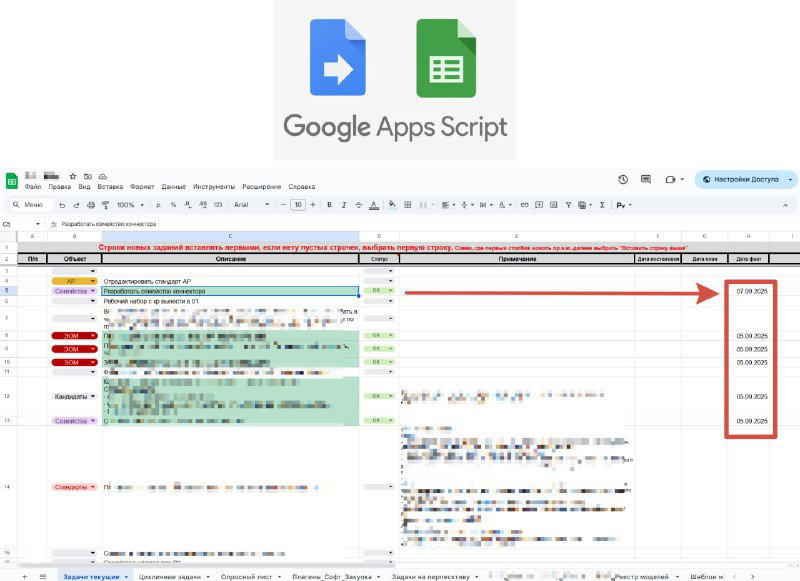Click the insert comment icon
Screen dimensions: 800x581
[539, 205]
